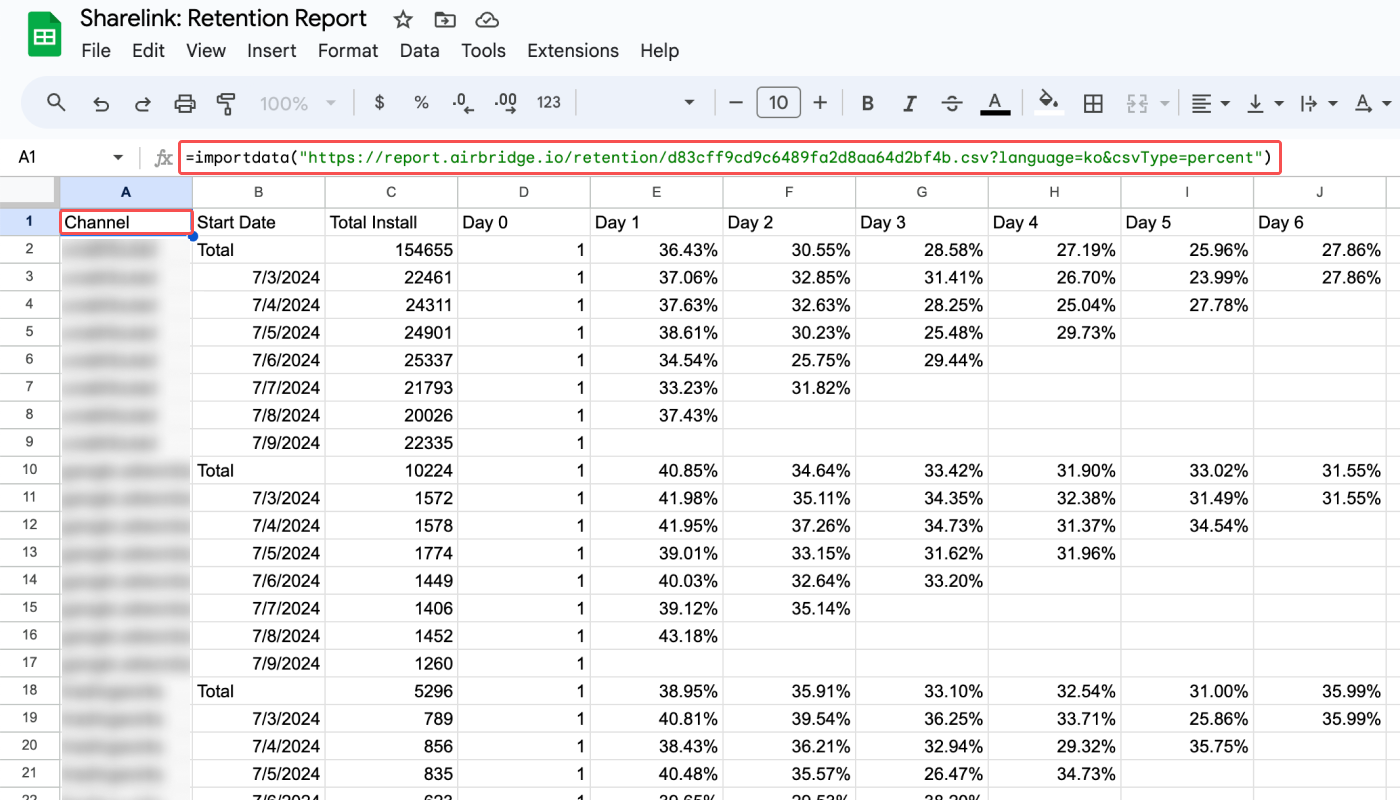1400x800 pixels.
Task: Open the Edit menu
Action: (148, 50)
